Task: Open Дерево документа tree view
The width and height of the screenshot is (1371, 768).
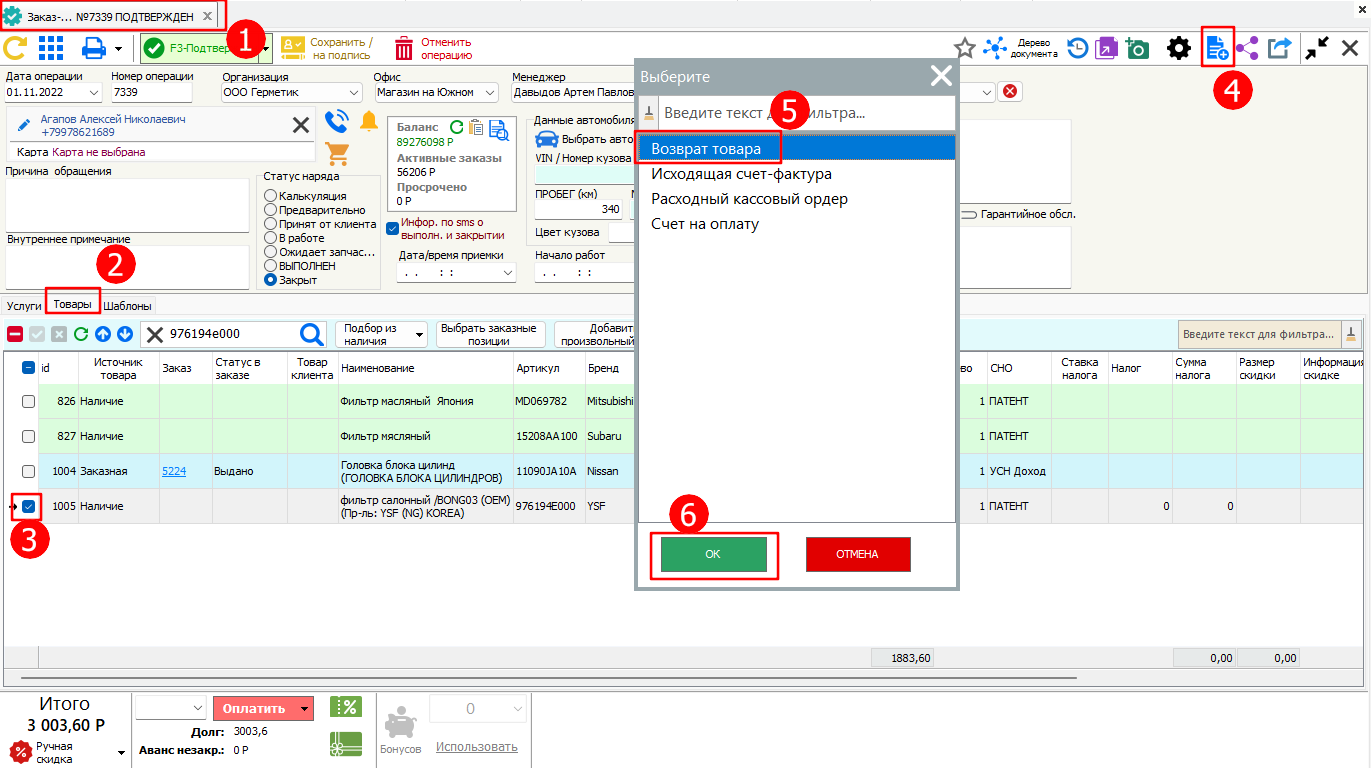Action: pos(1020,48)
